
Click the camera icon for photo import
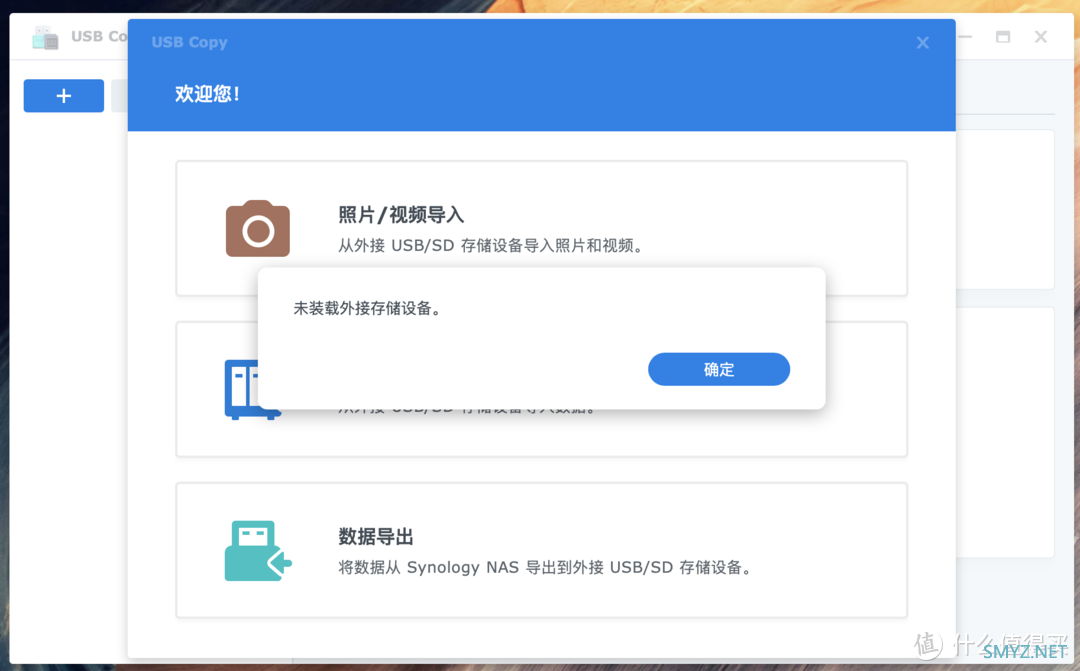pos(258,229)
